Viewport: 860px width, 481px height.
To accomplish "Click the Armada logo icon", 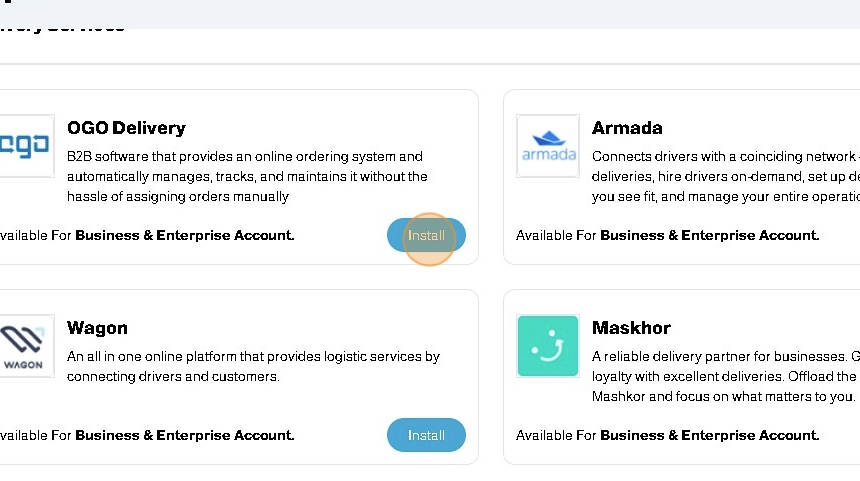I will (548, 146).
